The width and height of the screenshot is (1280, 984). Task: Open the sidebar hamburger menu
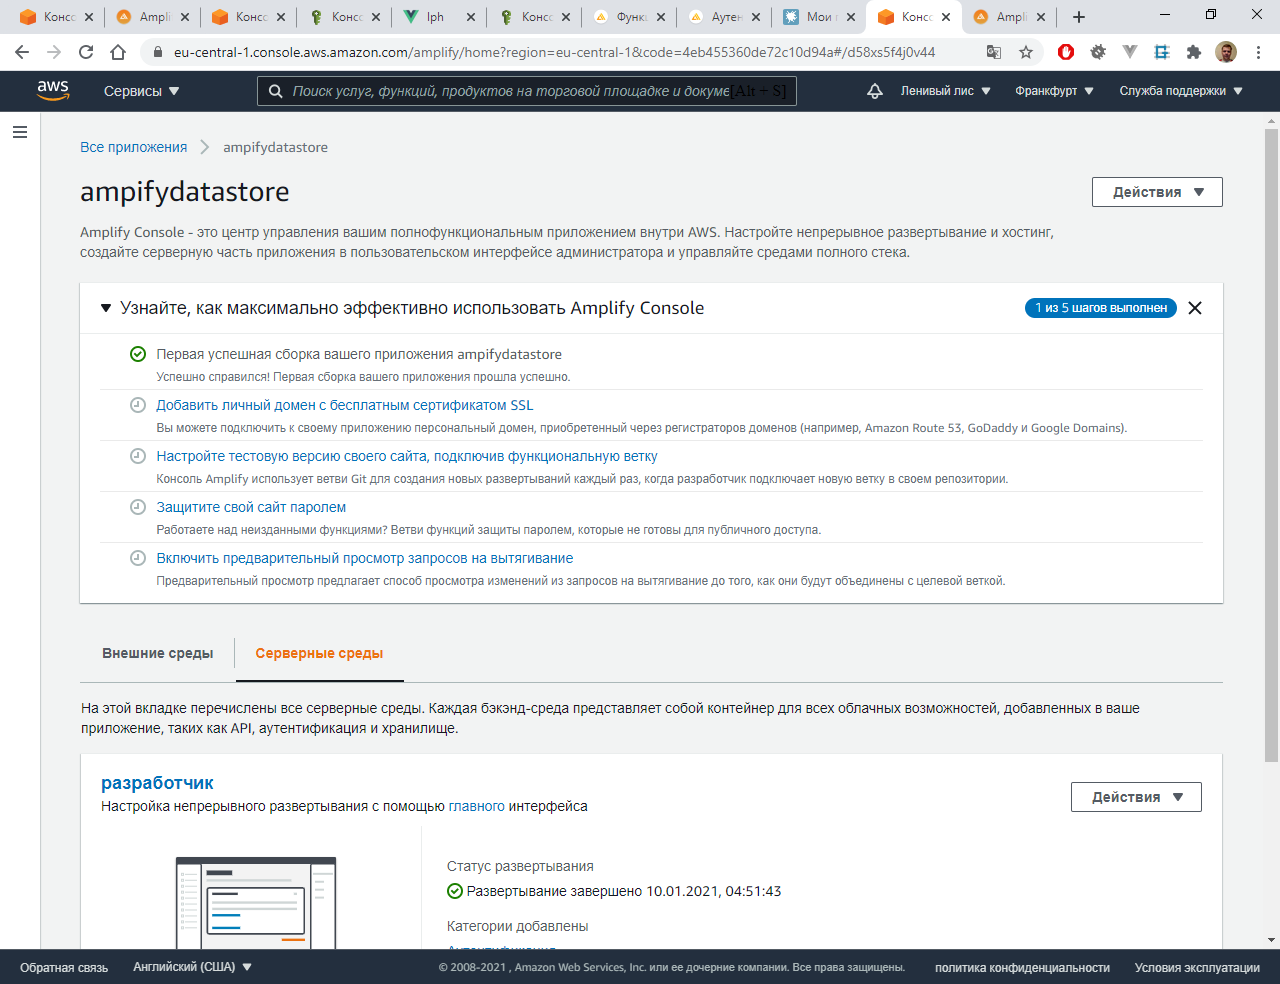click(20, 132)
